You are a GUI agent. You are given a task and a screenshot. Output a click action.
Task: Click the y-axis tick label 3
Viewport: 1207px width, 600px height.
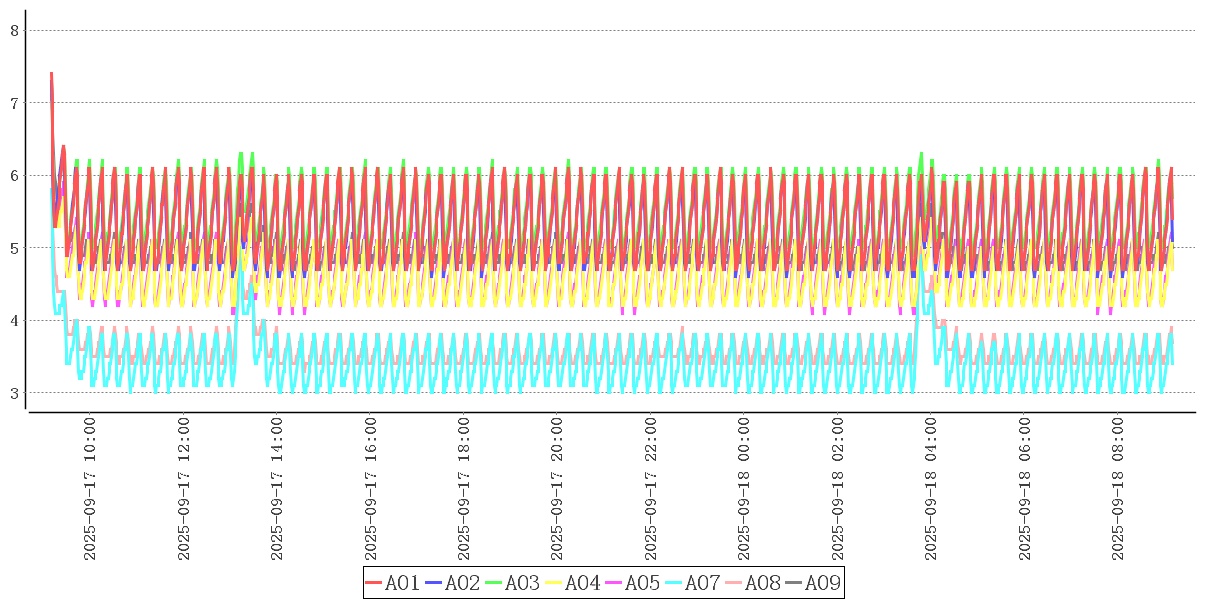[x=15, y=393]
